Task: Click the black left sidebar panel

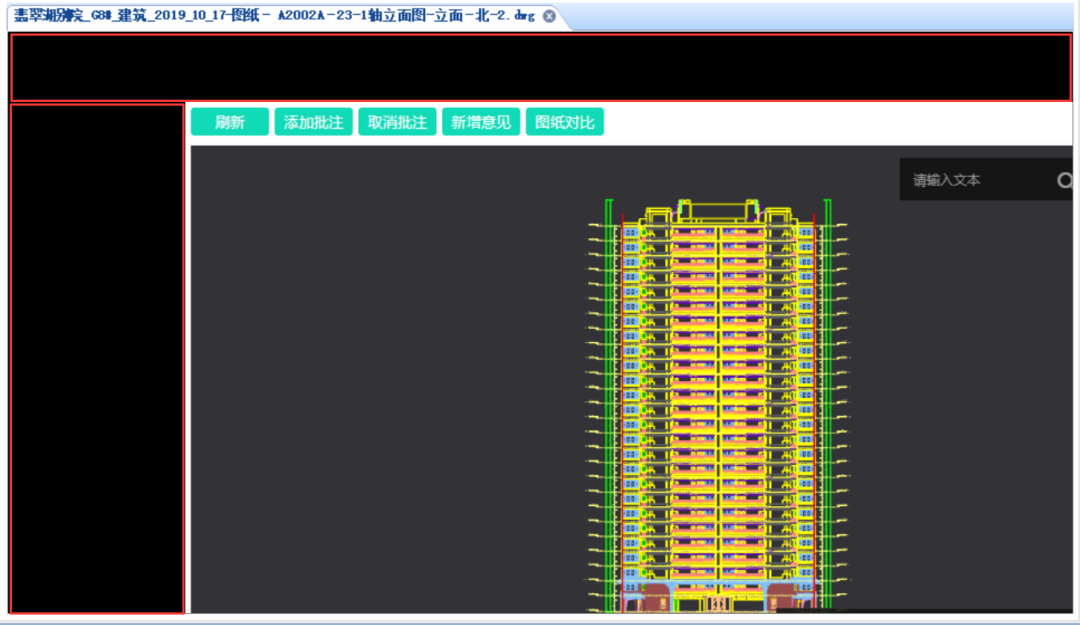Action: pyautogui.click(x=97, y=358)
